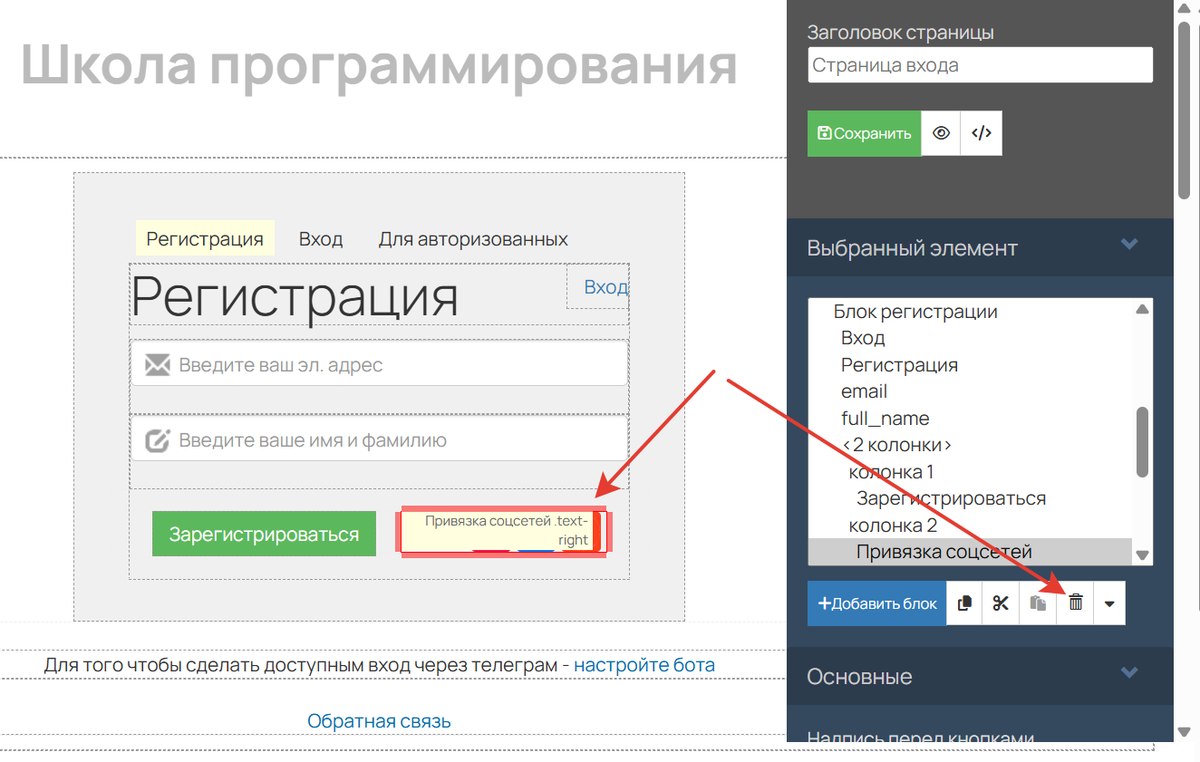The image size is (1200, 762).
Task: Select the Регистрация tree item
Action: coord(899,365)
